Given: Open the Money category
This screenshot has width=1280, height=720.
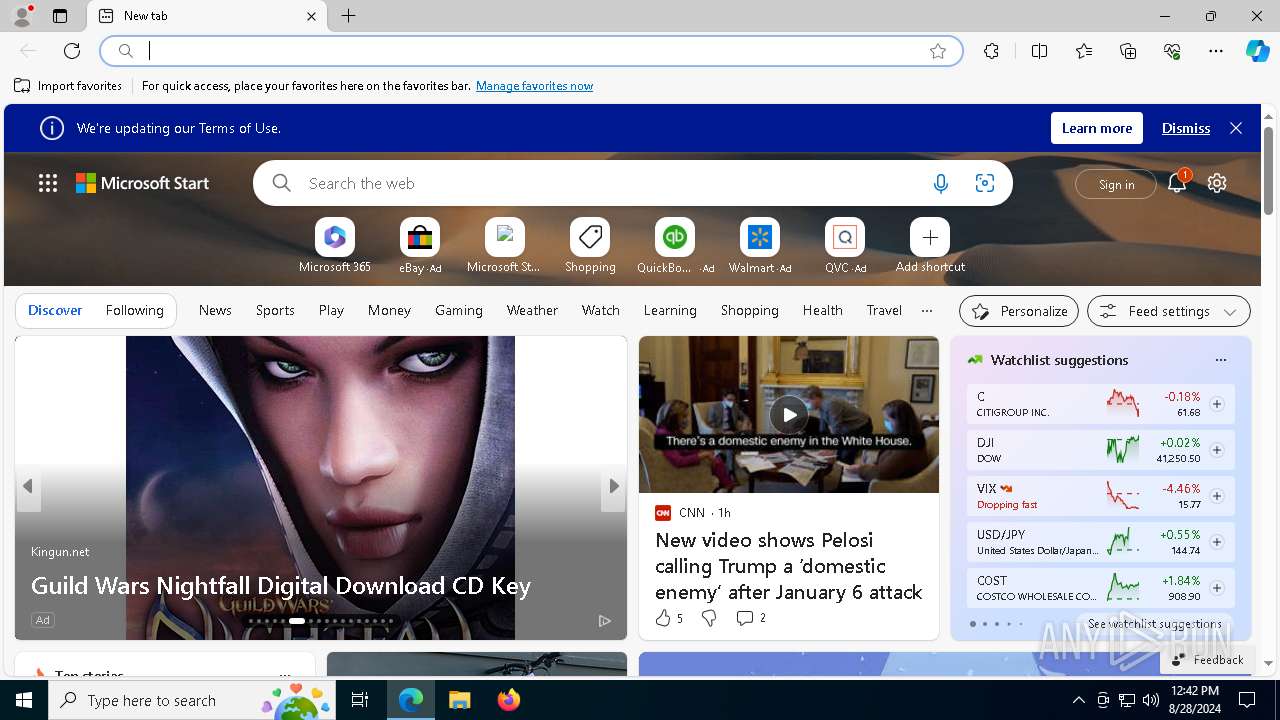Looking at the screenshot, I should pos(389,310).
